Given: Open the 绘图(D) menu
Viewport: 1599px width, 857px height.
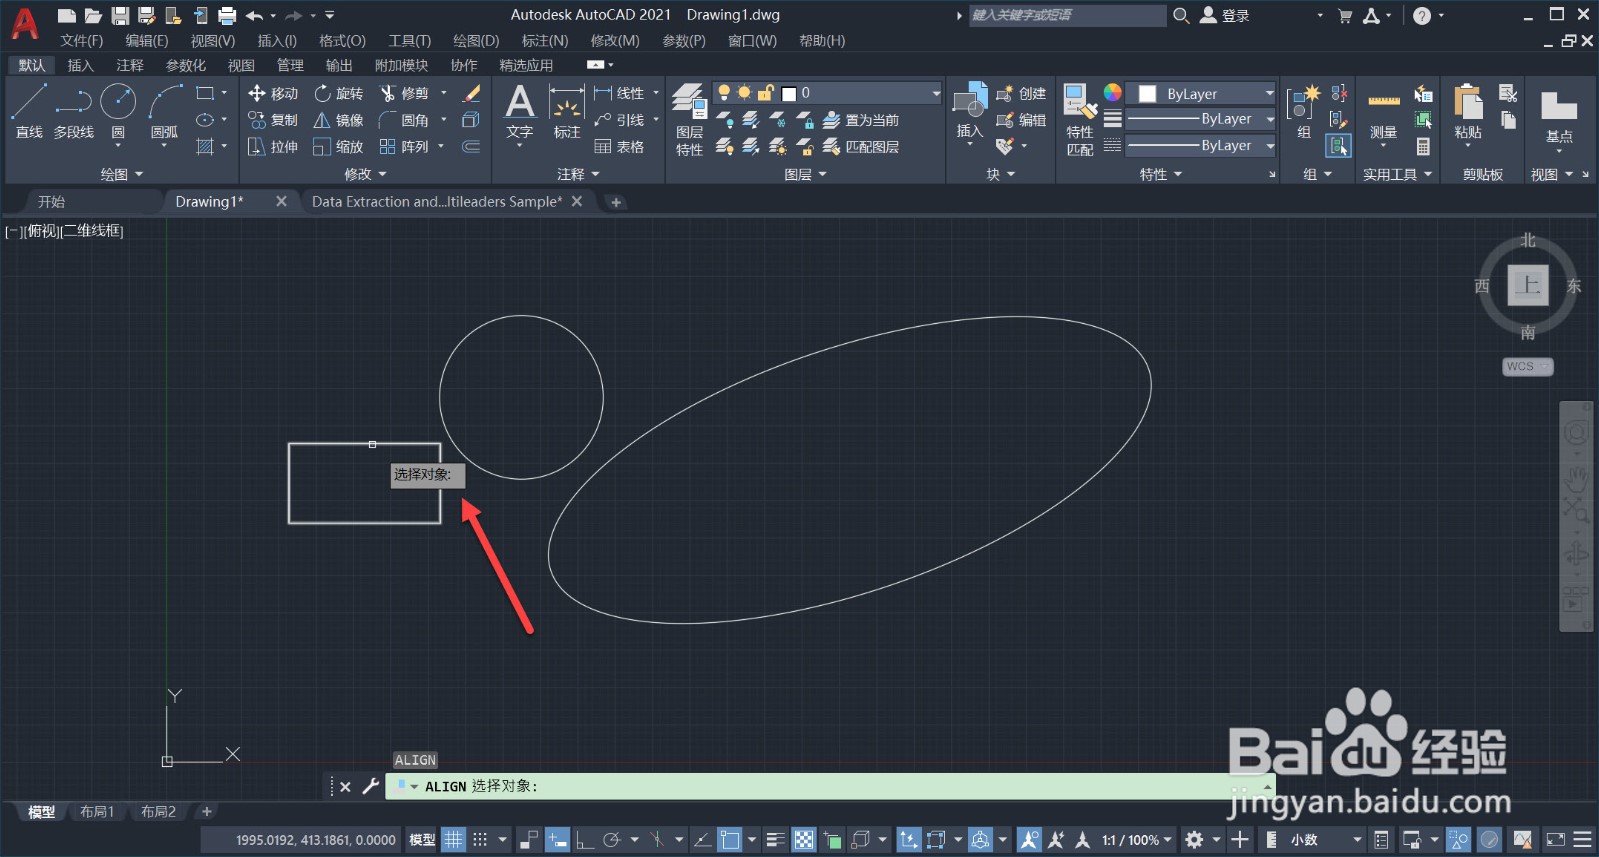Looking at the screenshot, I should (476, 41).
